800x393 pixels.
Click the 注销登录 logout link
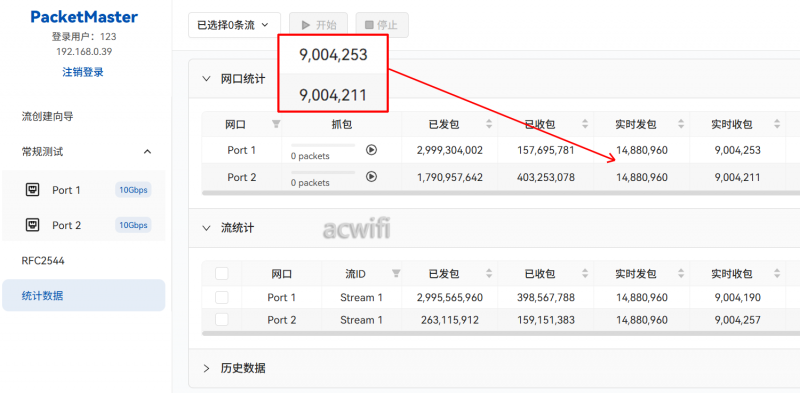[83, 72]
